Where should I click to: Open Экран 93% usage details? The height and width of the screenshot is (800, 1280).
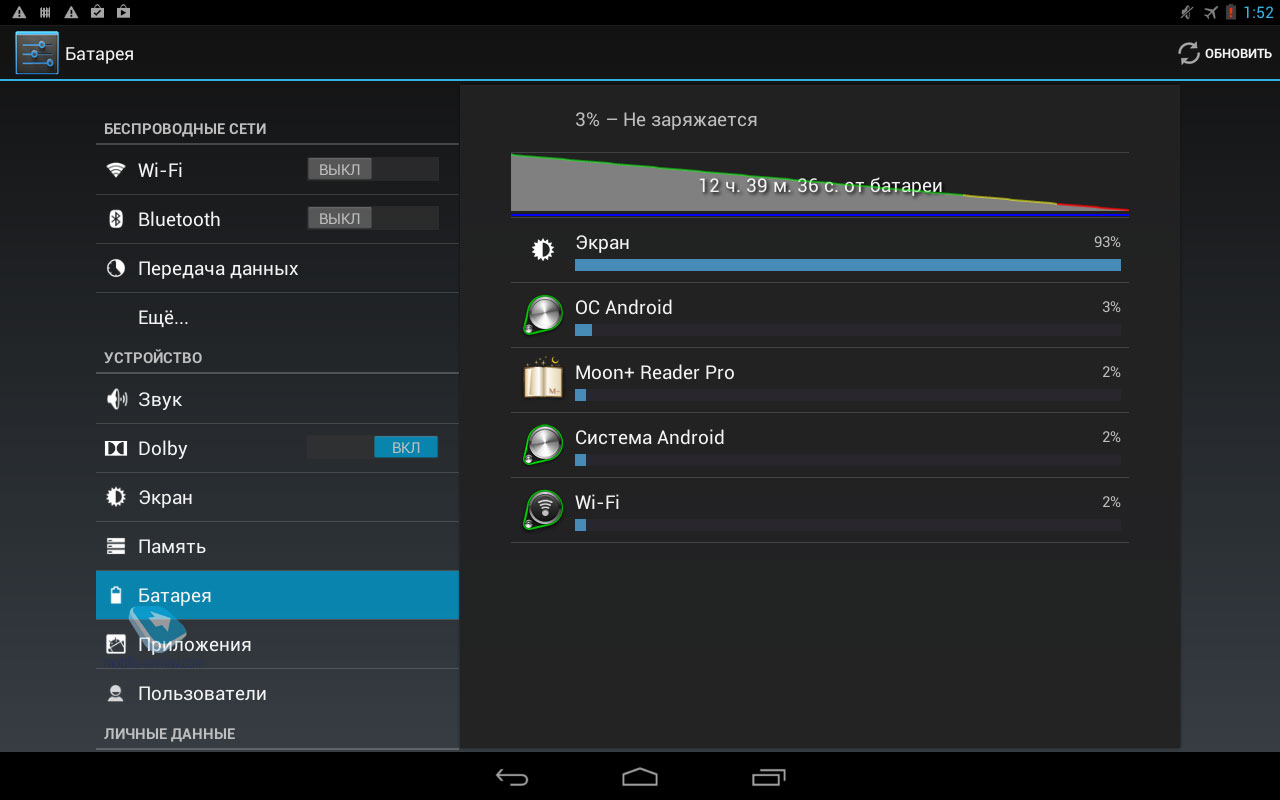click(x=820, y=250)
